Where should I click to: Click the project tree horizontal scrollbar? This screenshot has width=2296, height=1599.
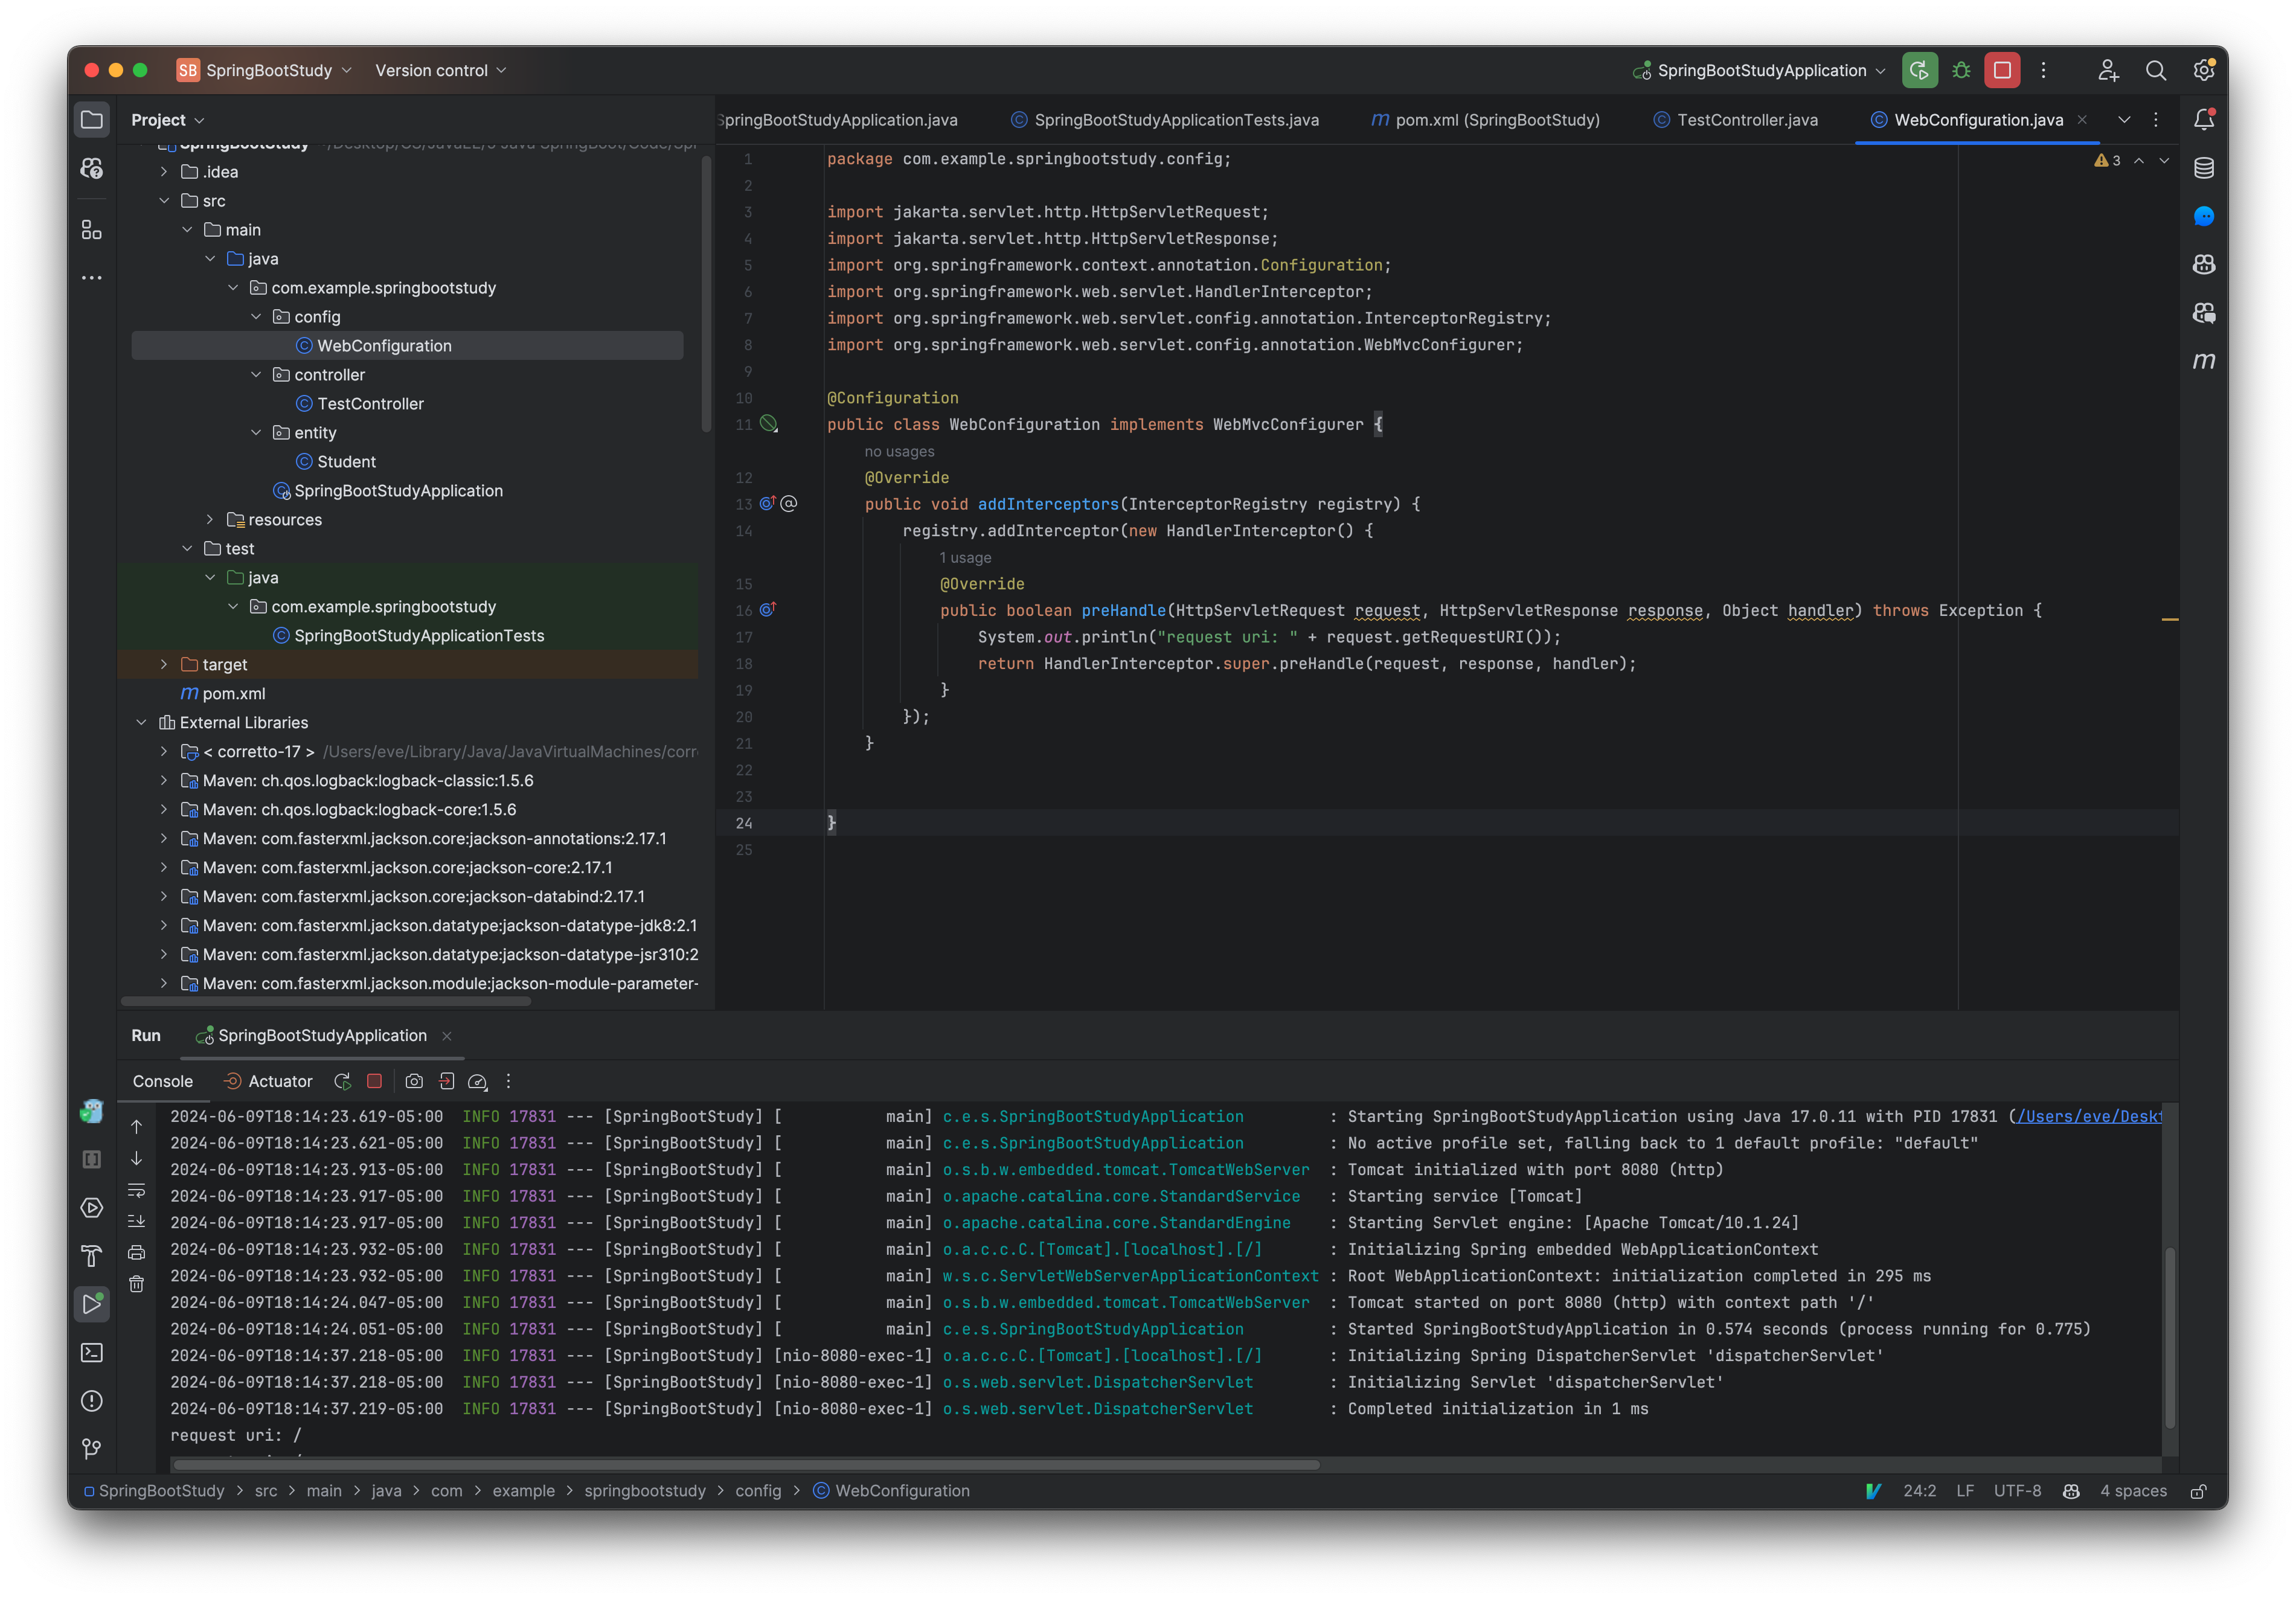(x=325, y=1001)
